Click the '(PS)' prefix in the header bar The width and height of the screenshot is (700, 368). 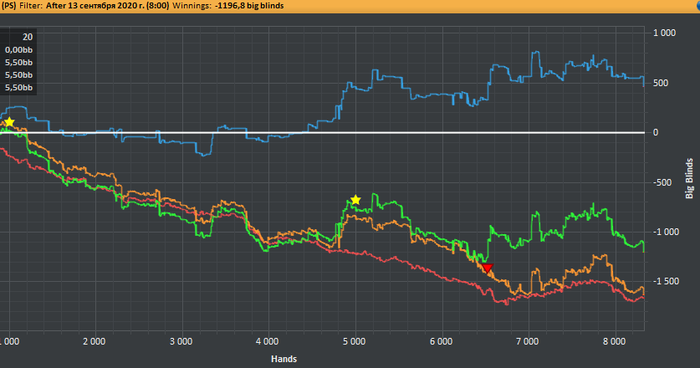pos(9,6)
